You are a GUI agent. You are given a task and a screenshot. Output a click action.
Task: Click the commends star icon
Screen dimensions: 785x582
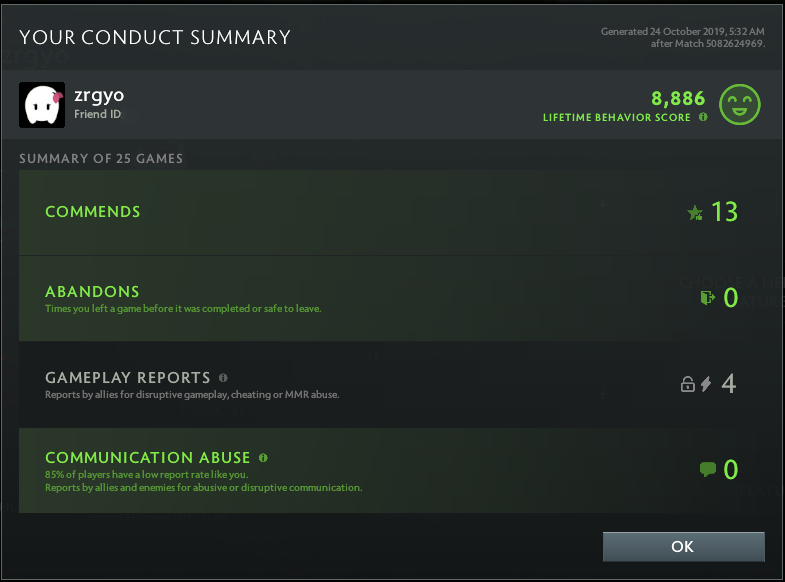tap(695, 212)
